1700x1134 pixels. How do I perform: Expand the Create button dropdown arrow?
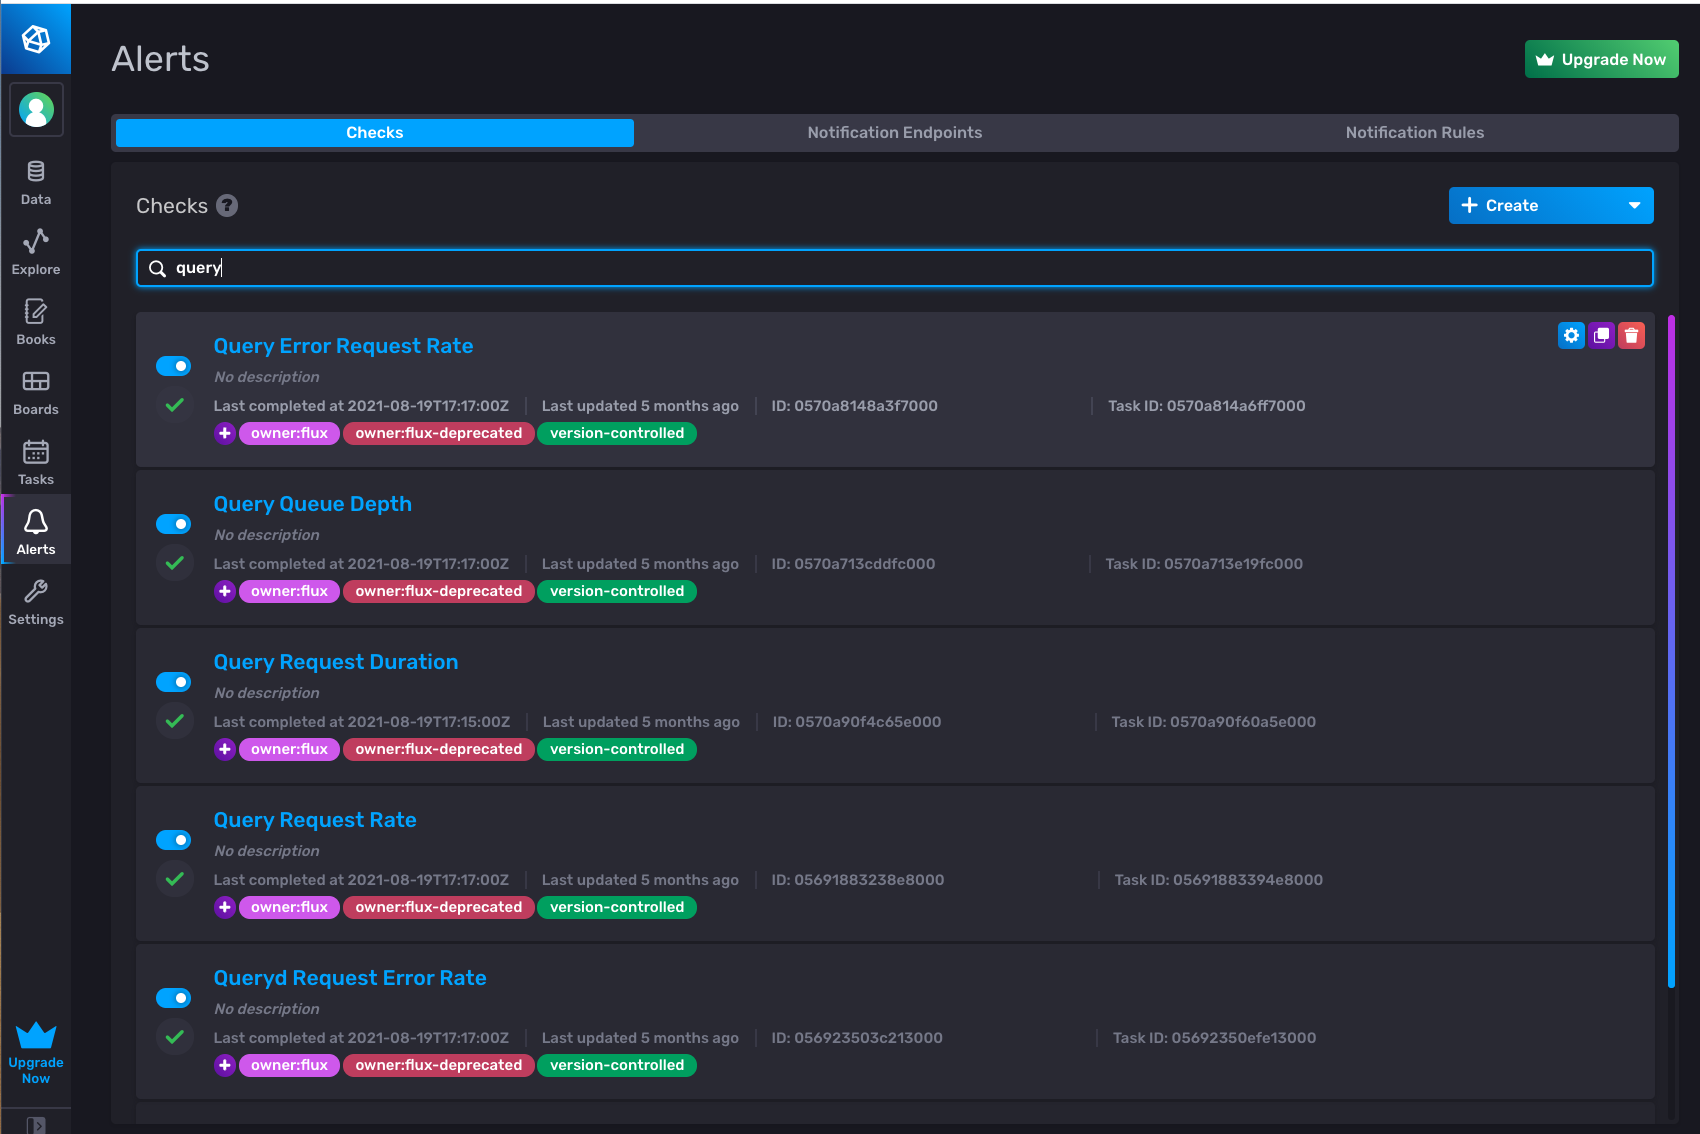pos(1636,205)
